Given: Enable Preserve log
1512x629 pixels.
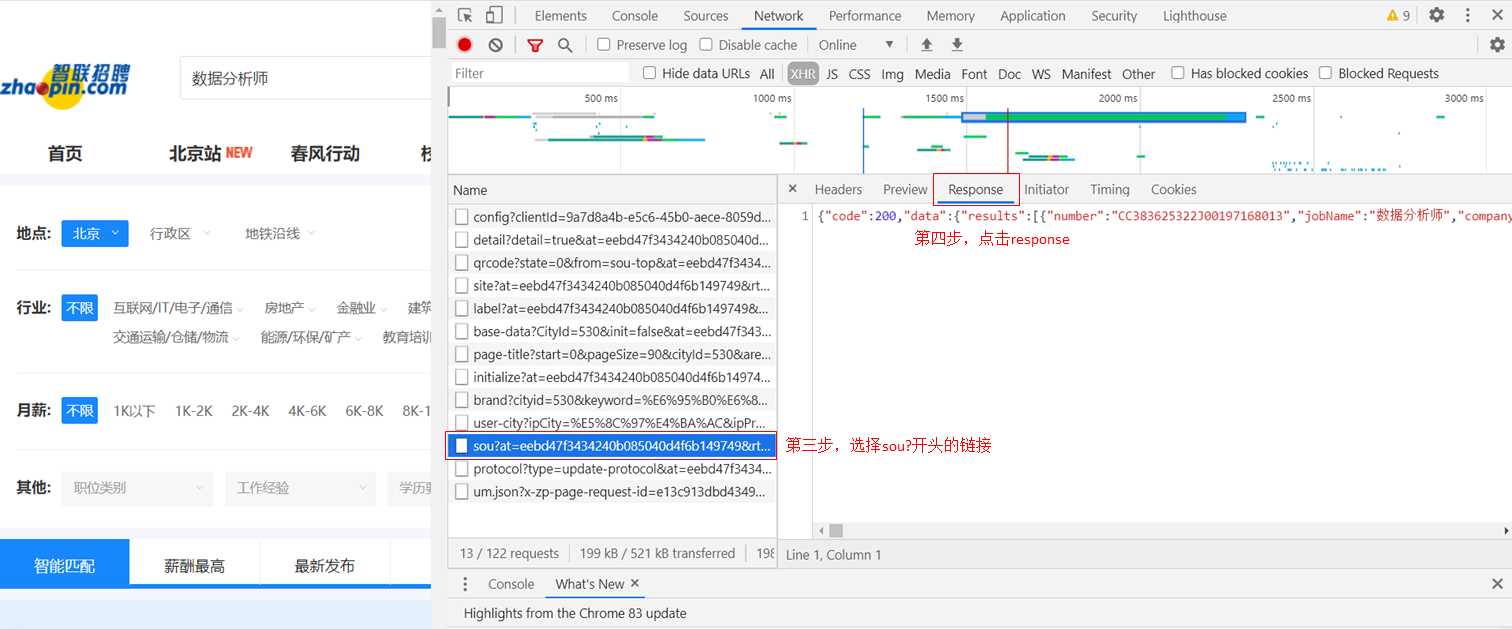Looking at the screenshot, I should point(602,44).
